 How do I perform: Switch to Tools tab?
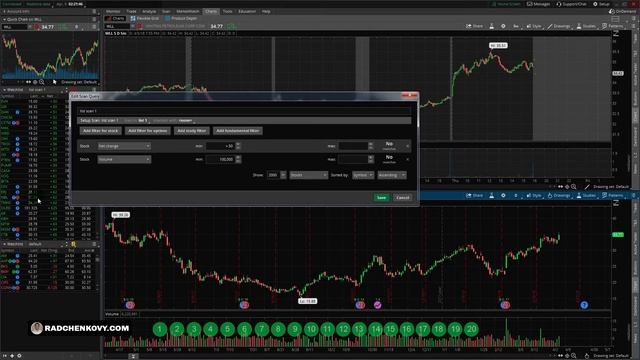point(227,11)
